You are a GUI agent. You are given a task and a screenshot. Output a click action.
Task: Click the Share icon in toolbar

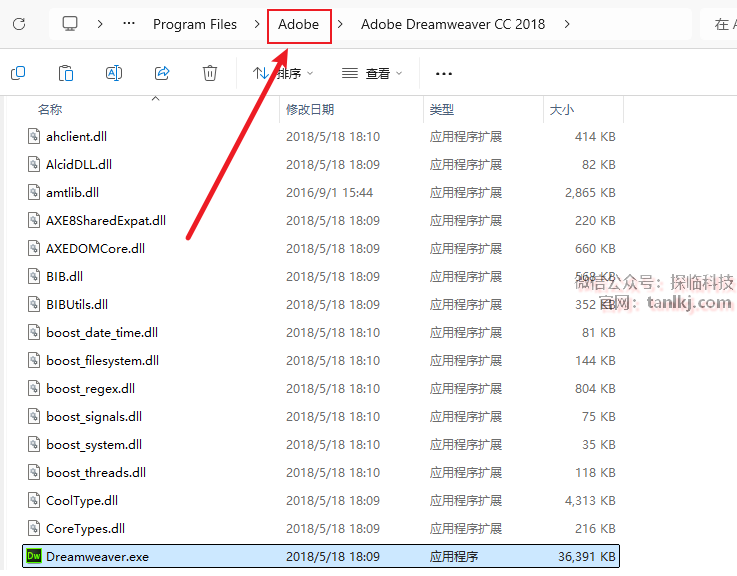click(x=162, y=73)
